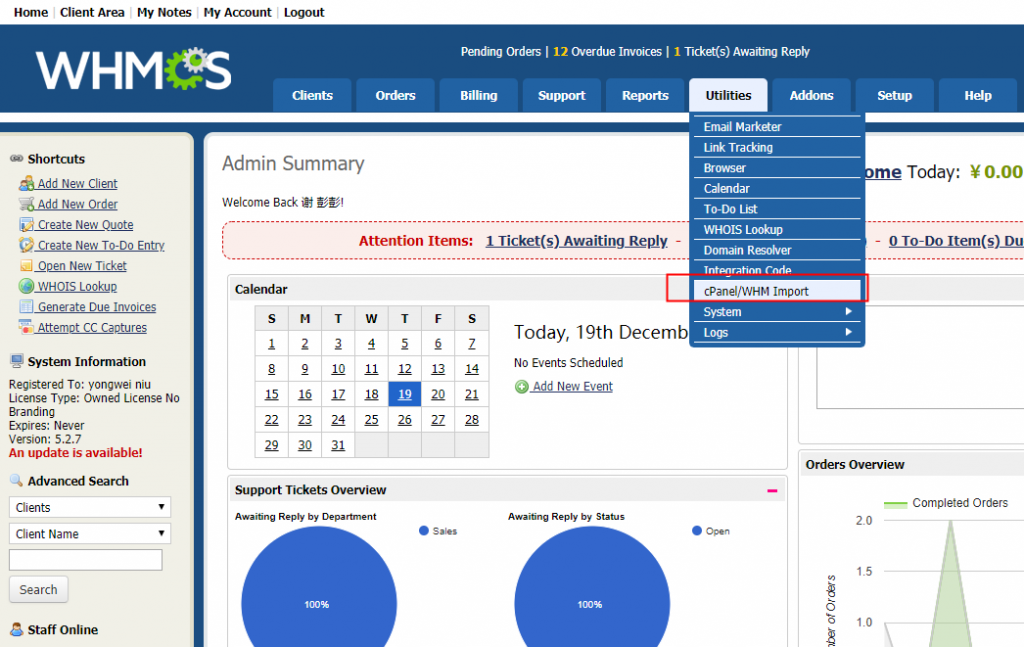1024x647 pixels.
Task: Click 1 Ticket(s) Awaiting Reply attention link
Action: coord(577,241)
